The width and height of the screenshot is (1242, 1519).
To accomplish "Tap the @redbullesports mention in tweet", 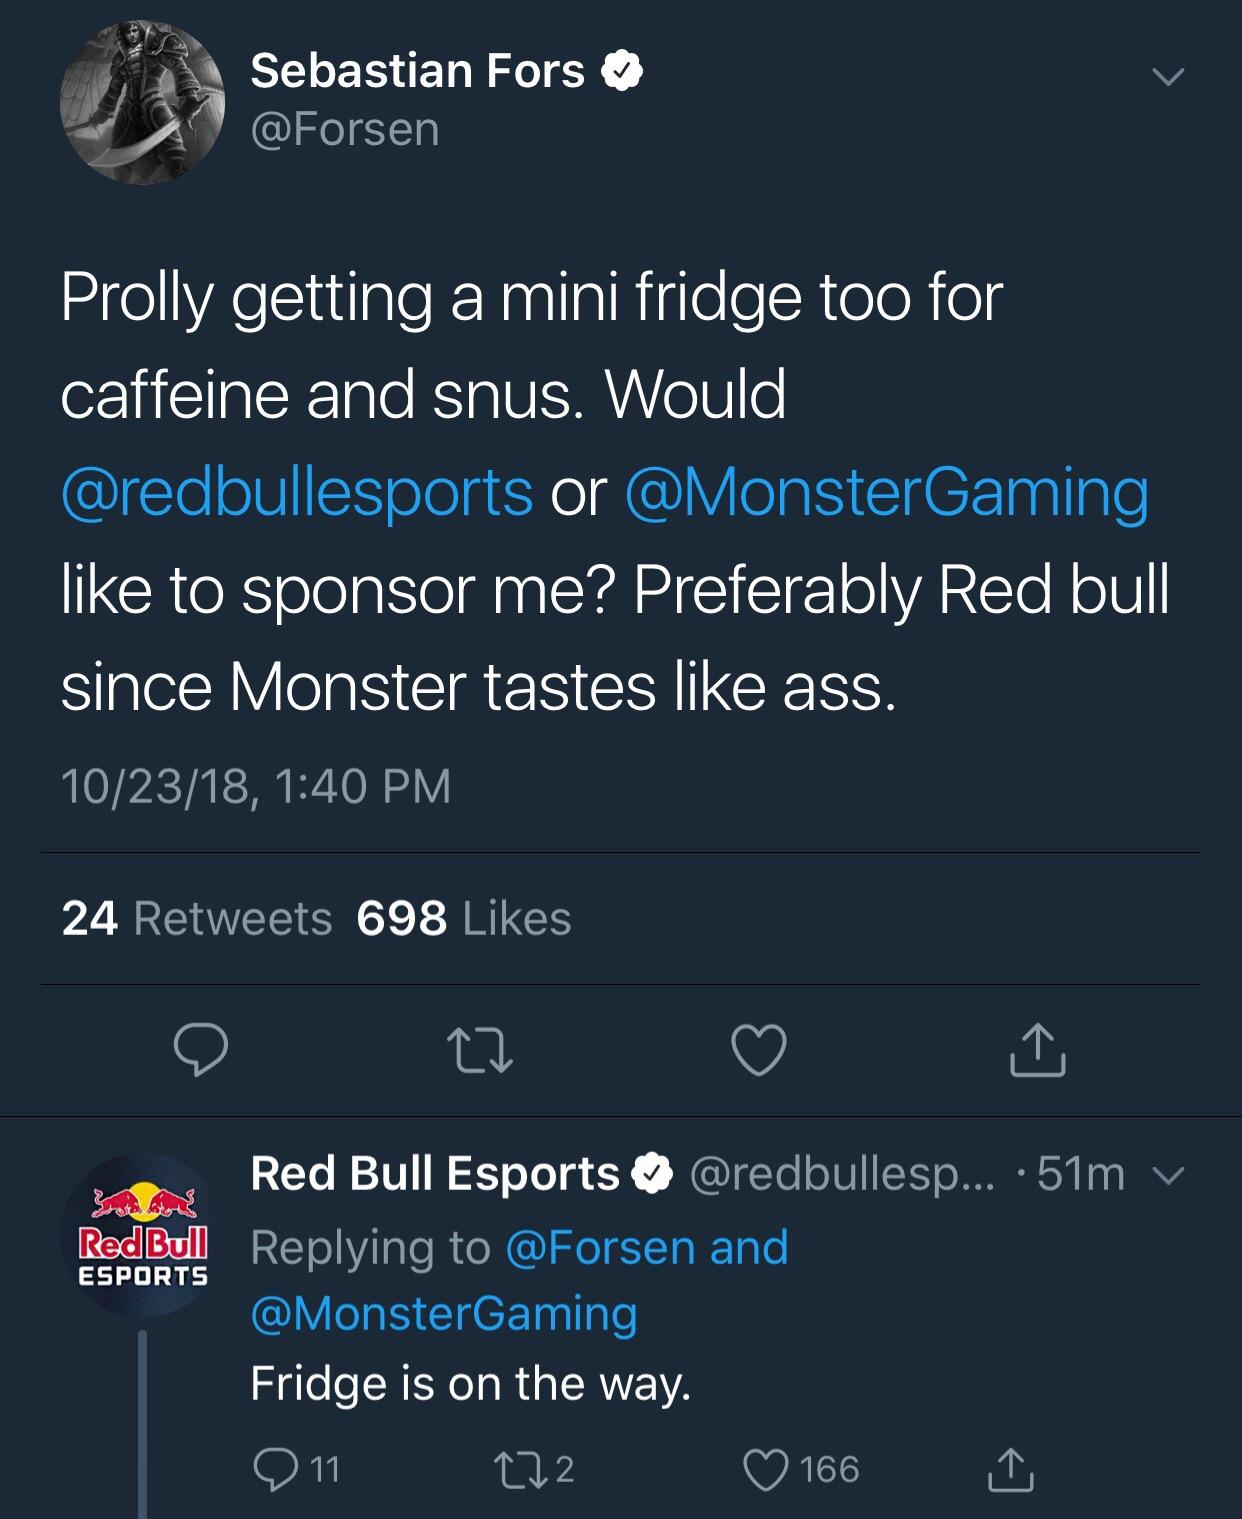I will 297,492.
